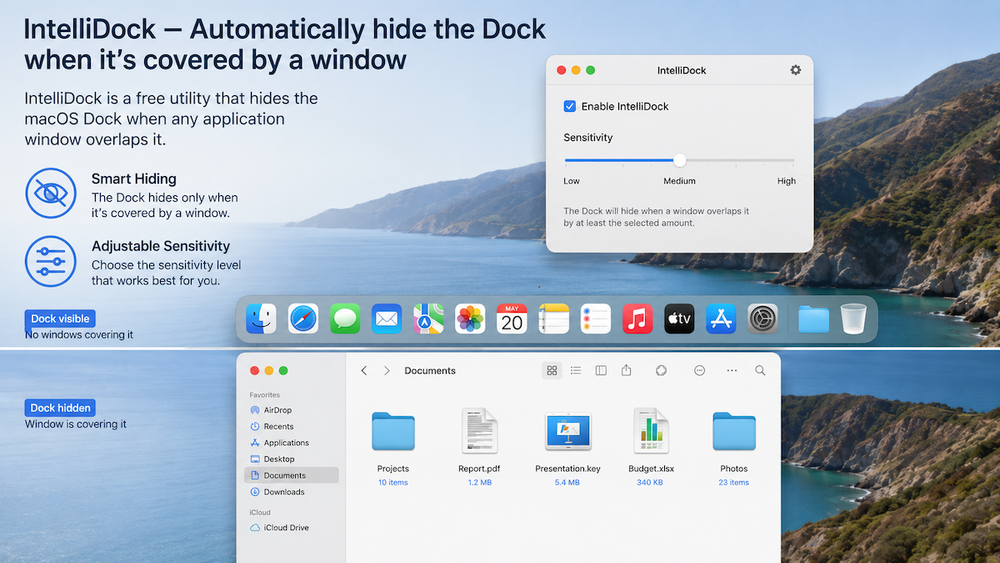Open the Finder toolbar overflow dots
The image size is (1000, 563).
732,370
